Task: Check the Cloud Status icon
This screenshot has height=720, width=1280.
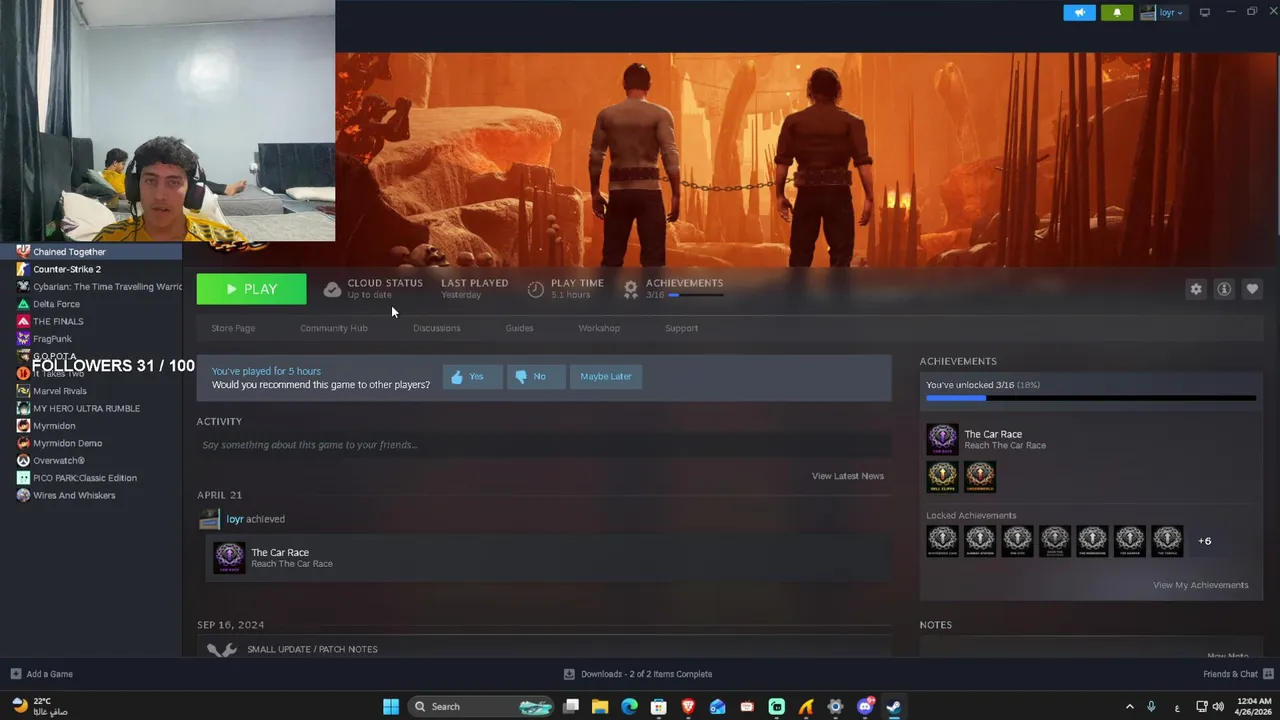Action: 332,289
